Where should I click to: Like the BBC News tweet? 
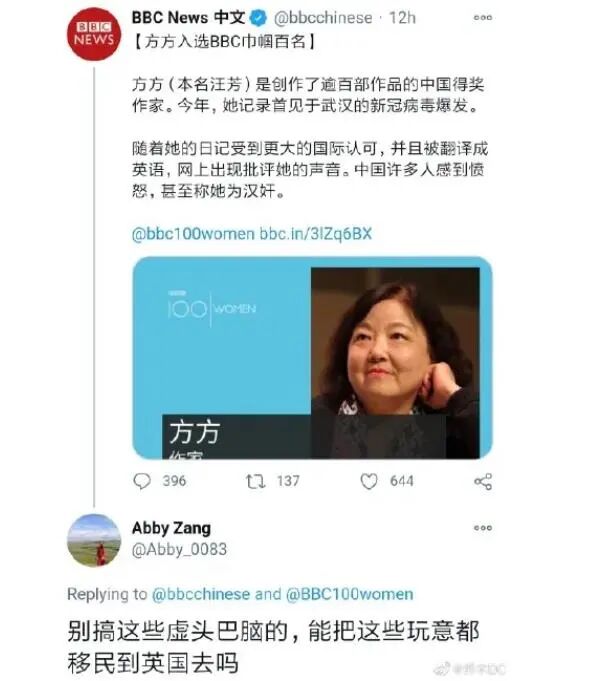(369, 481)
